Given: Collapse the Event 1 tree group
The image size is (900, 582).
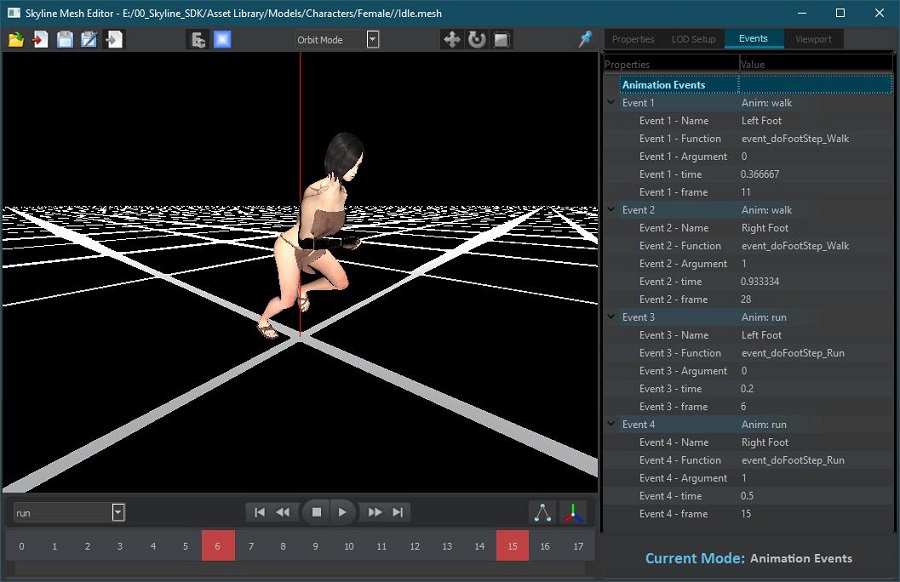Looking at the screenshot, I should click(611, 103).
